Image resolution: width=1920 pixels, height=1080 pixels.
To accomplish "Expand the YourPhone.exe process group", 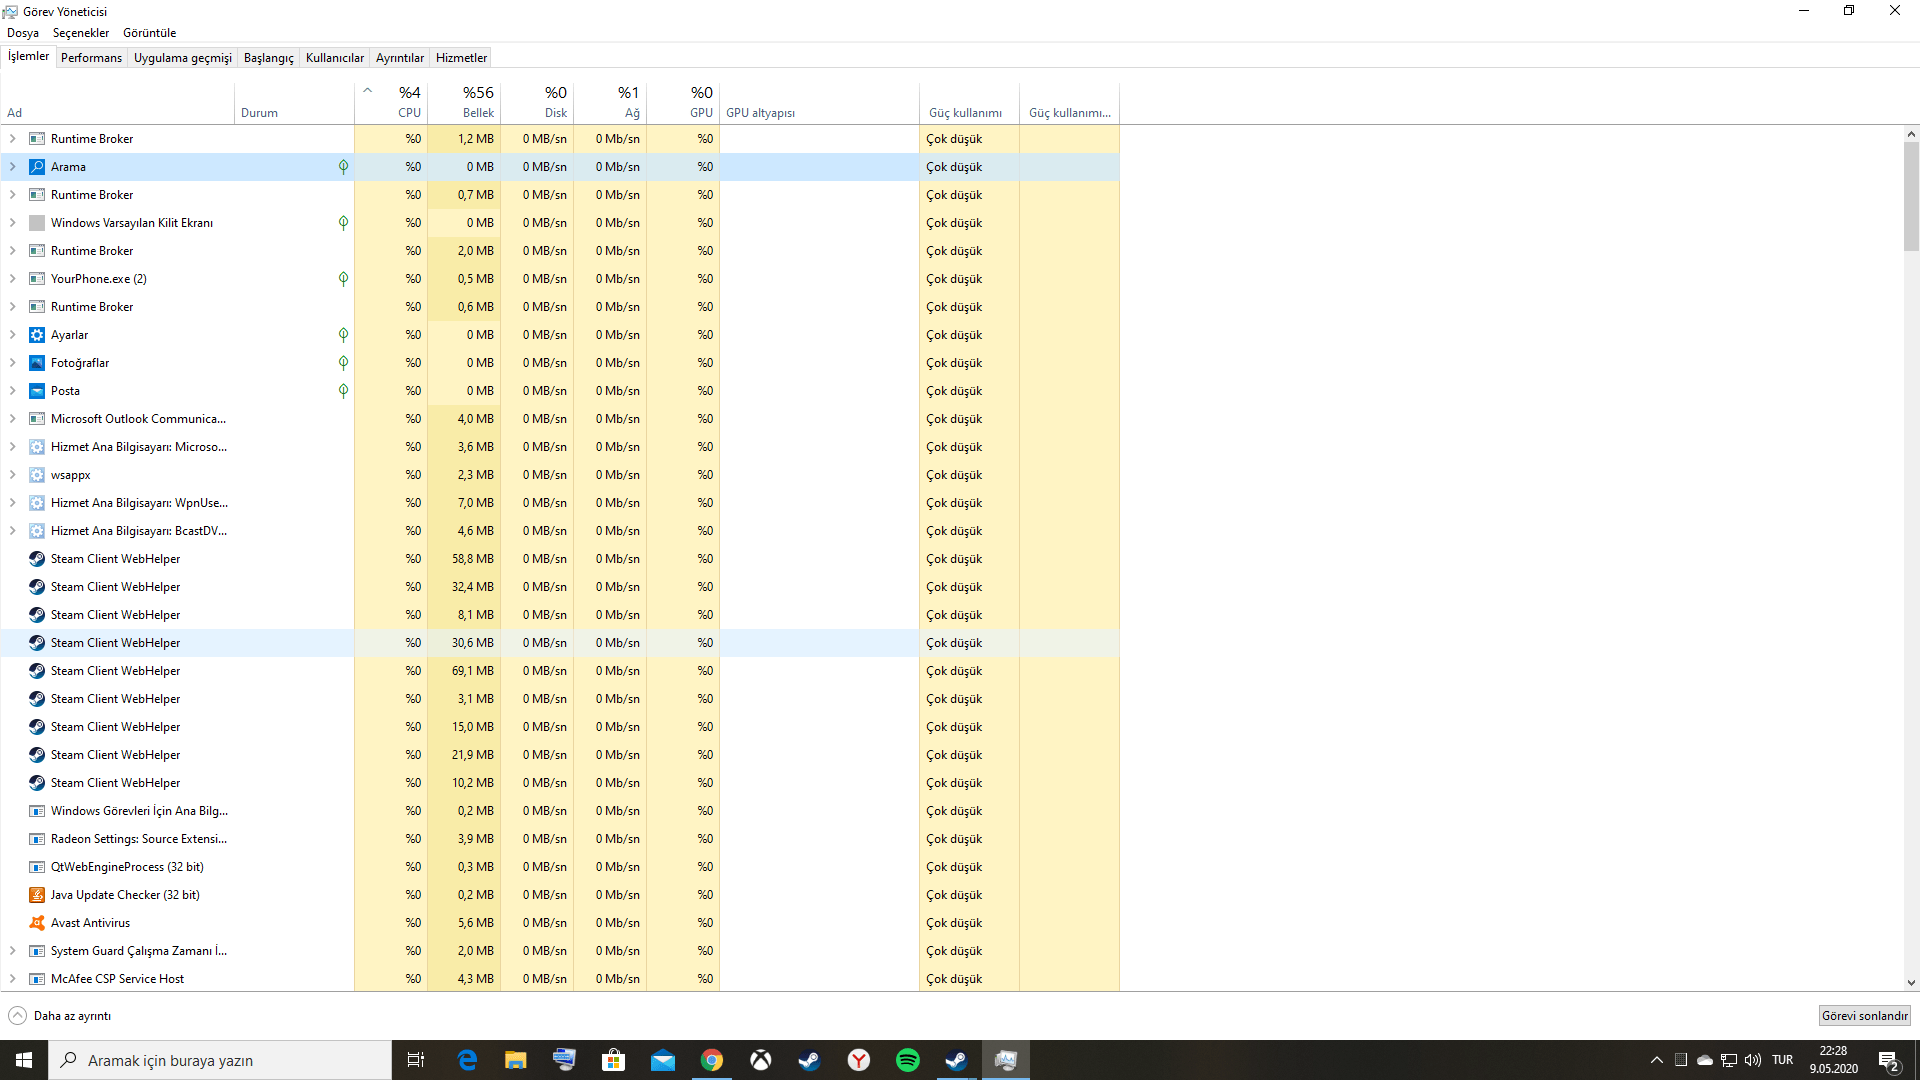I will pos(13,279).
